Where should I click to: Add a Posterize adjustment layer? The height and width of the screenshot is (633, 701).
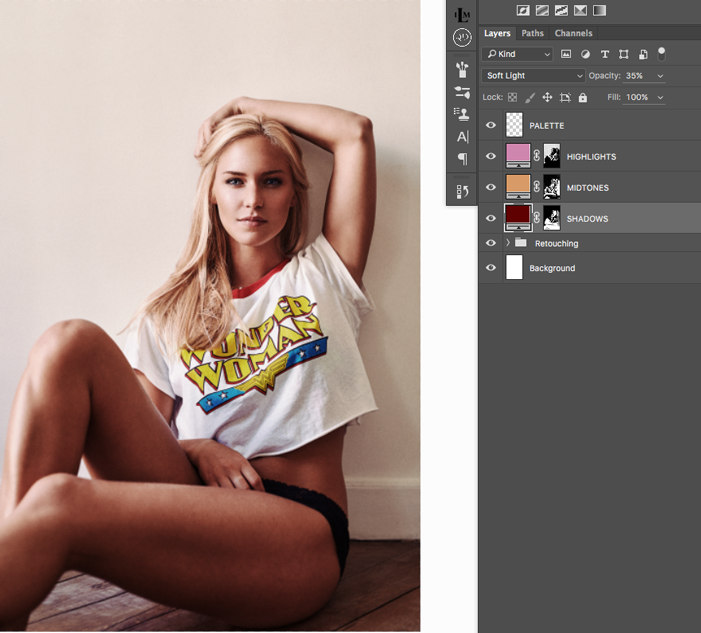[x=542, y=10]
